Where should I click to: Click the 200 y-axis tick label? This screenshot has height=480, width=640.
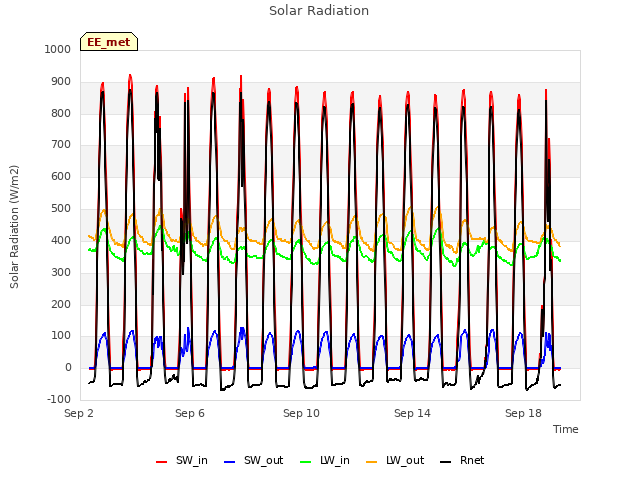[61, 304]
